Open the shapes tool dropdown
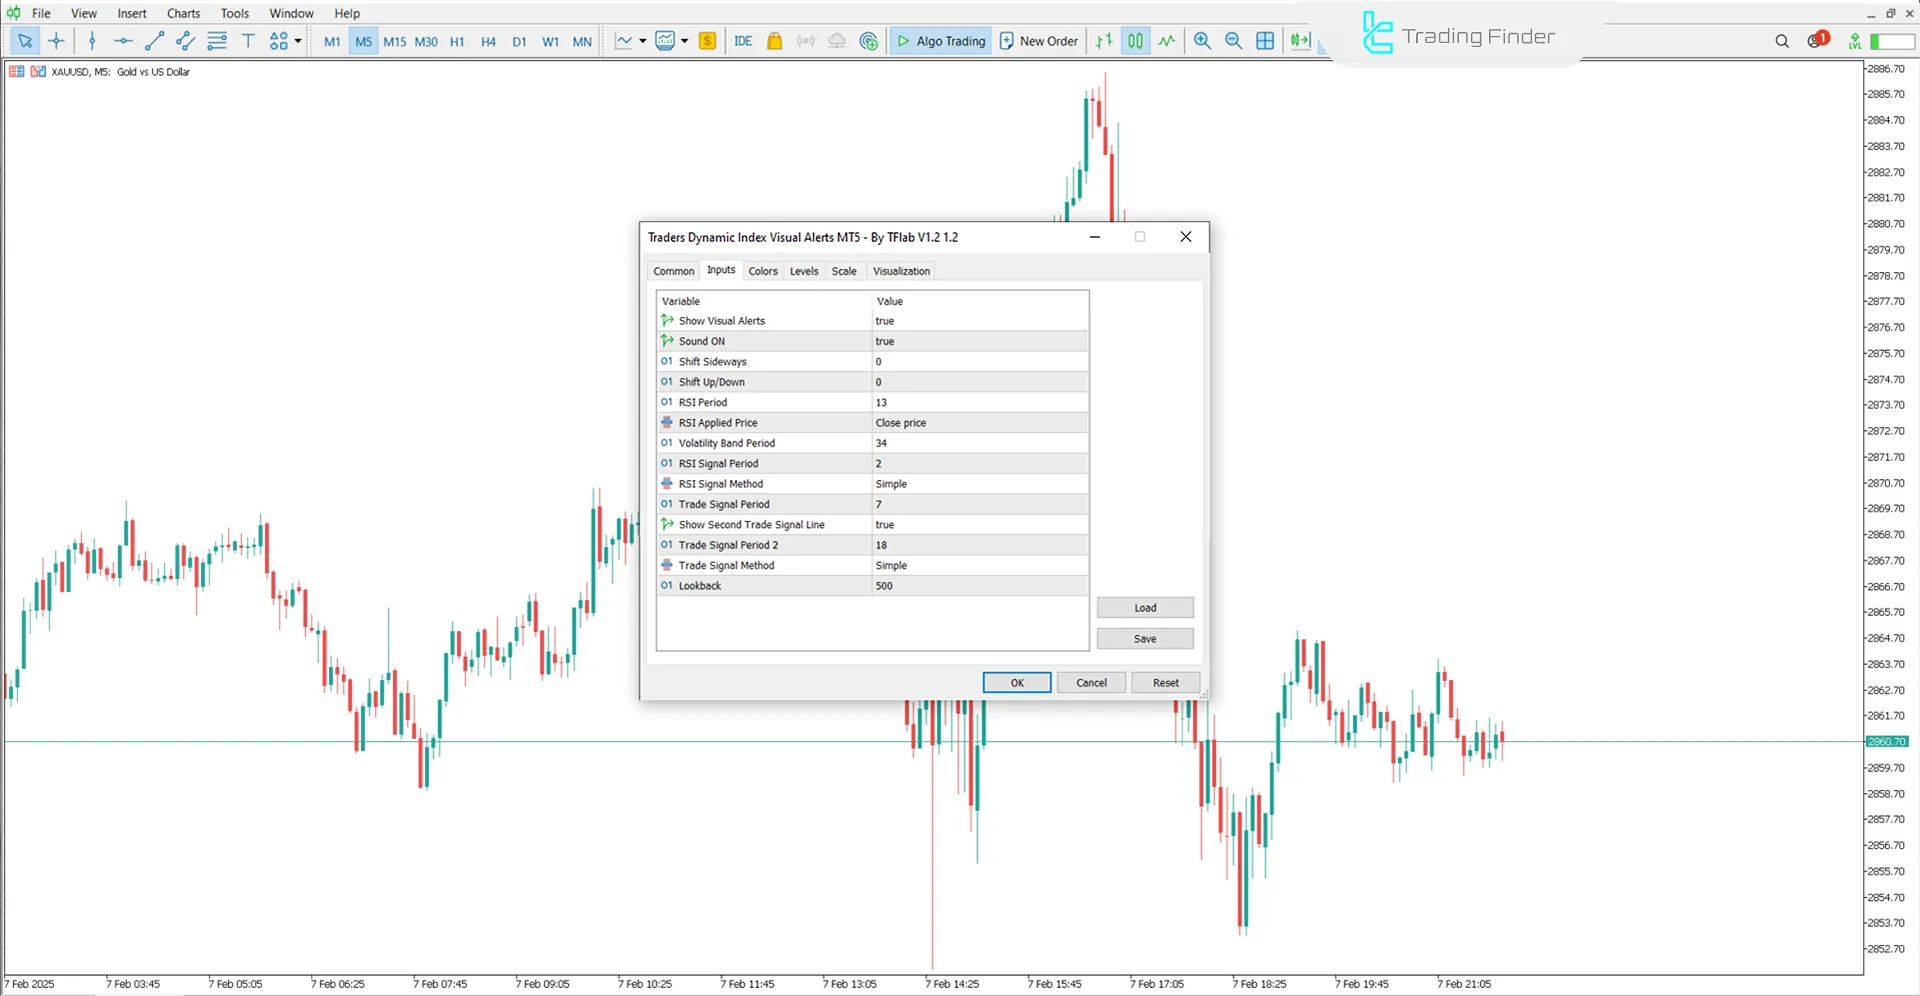This screenshot has height=996, width=1920. [x=298, y=41]
